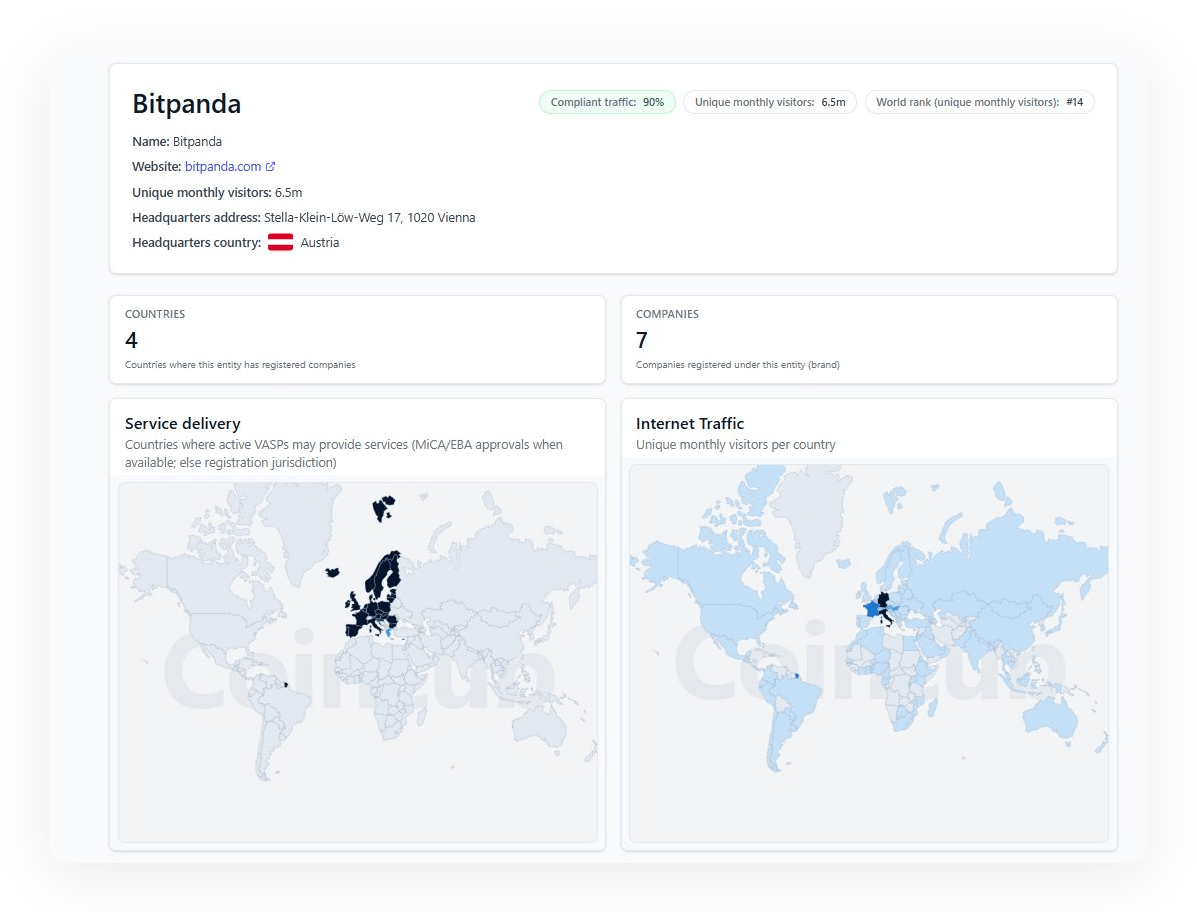This screenshot has width=1197, height=912.
Task: Click Iceland on the Service delivery map
Action: [332, 572]
